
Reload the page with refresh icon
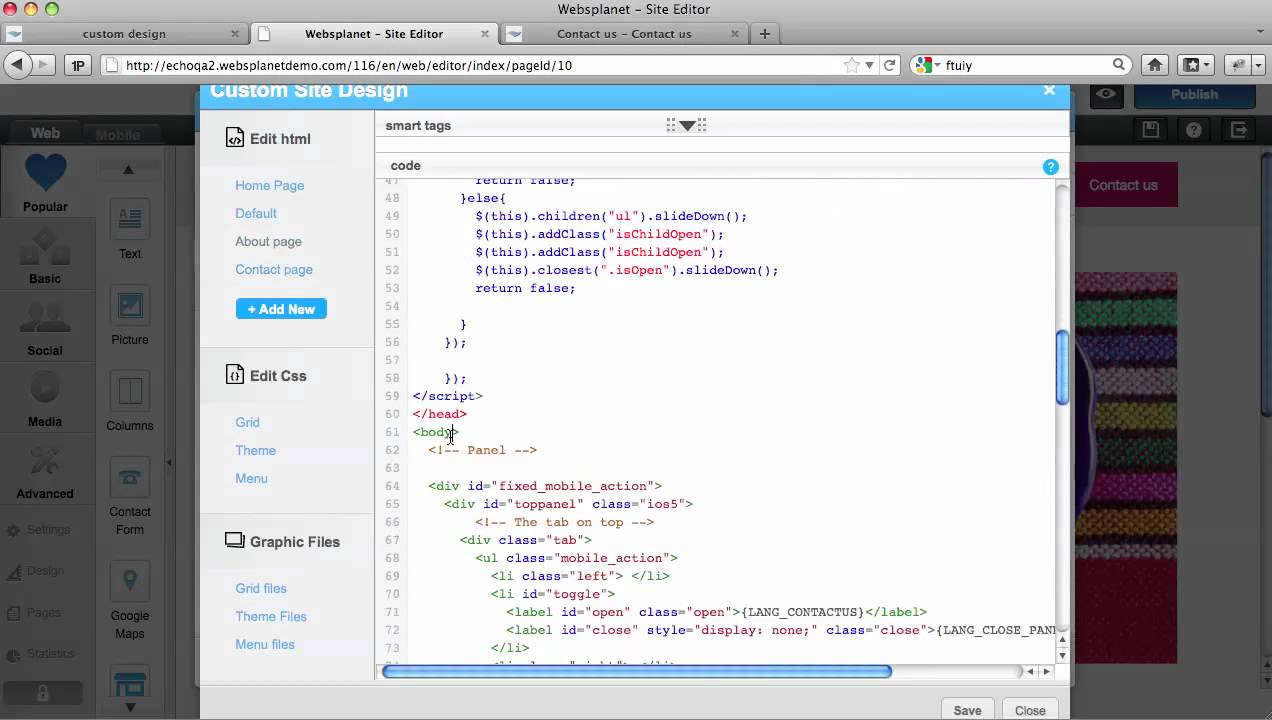[889, 65]
